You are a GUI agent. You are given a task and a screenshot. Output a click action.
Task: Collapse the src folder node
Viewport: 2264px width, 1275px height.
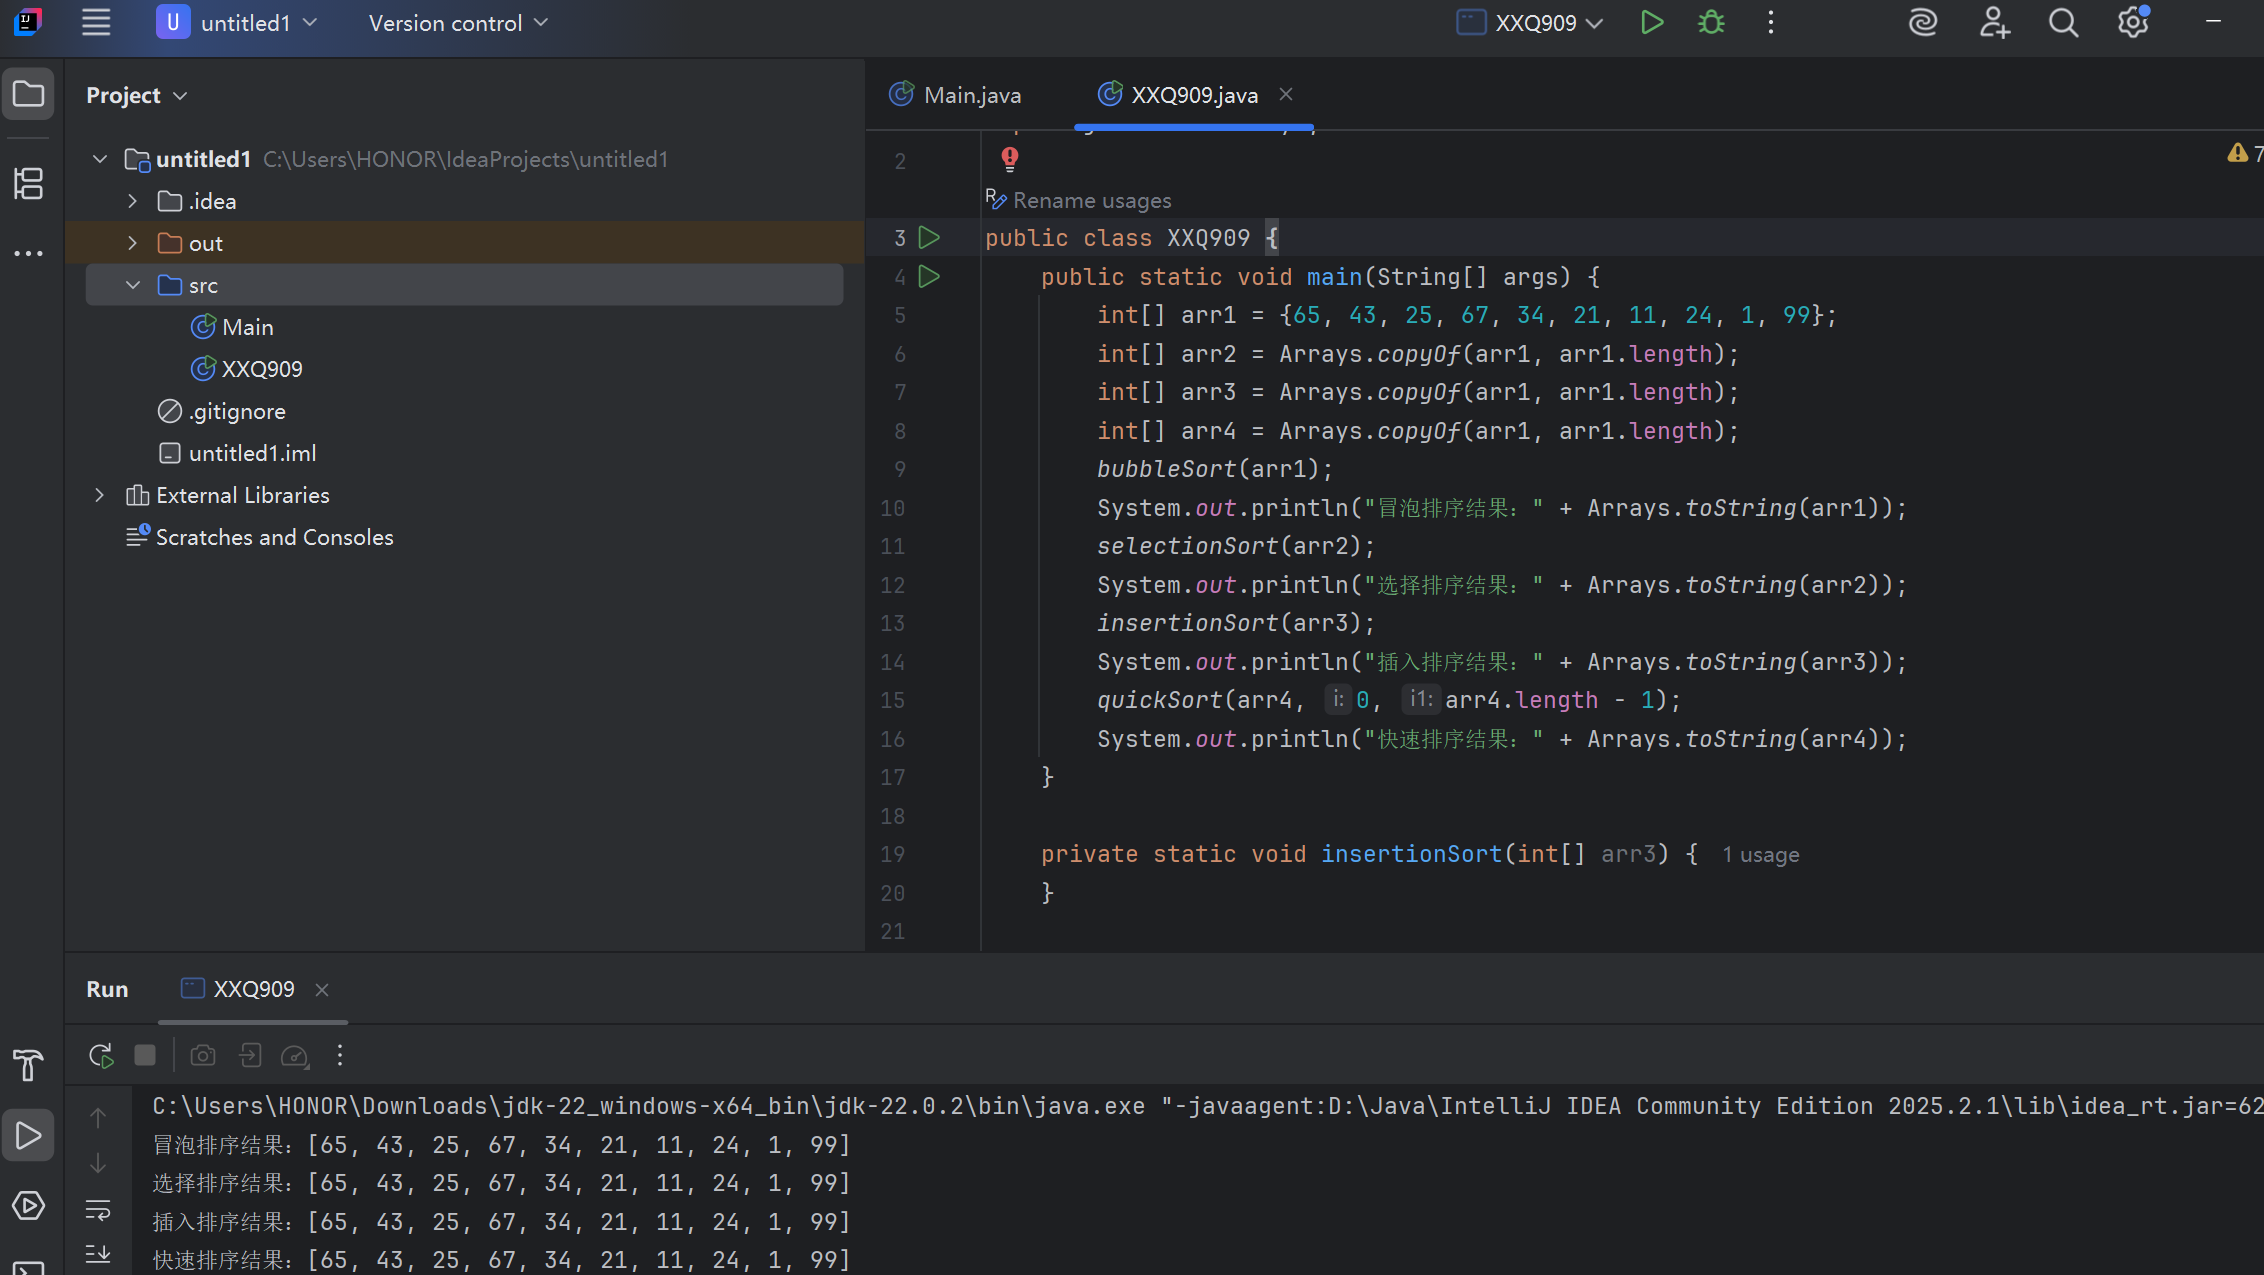132,285
